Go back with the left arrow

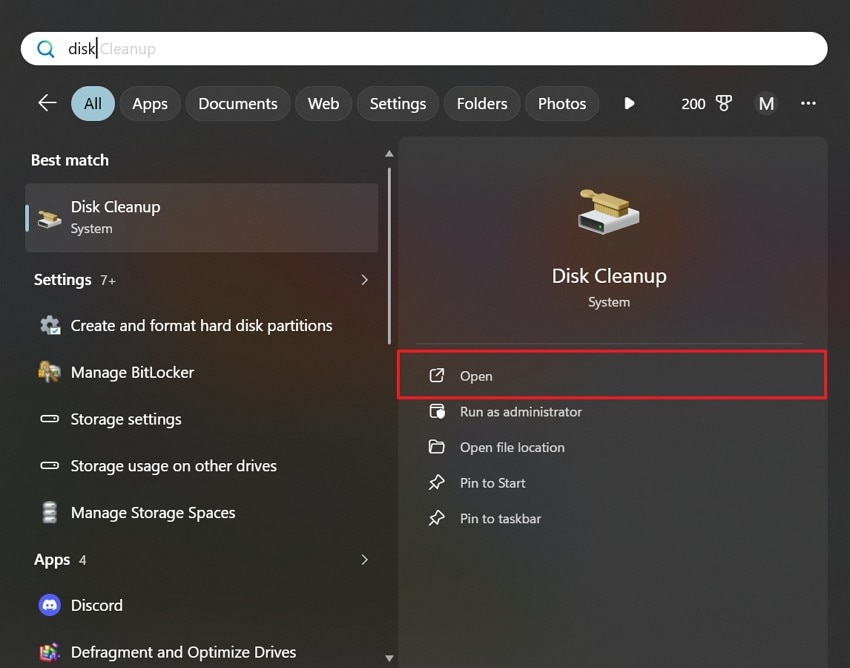pyautogui.click(x=48, y=103)
